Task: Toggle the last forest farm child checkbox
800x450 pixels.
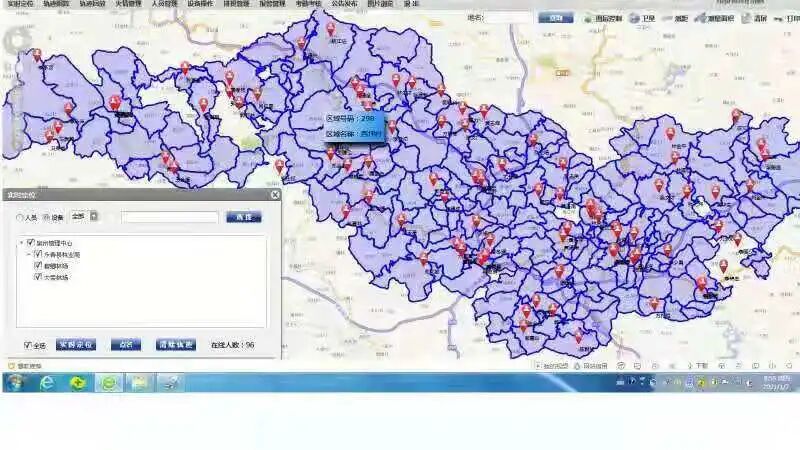Action: [38, 277]
